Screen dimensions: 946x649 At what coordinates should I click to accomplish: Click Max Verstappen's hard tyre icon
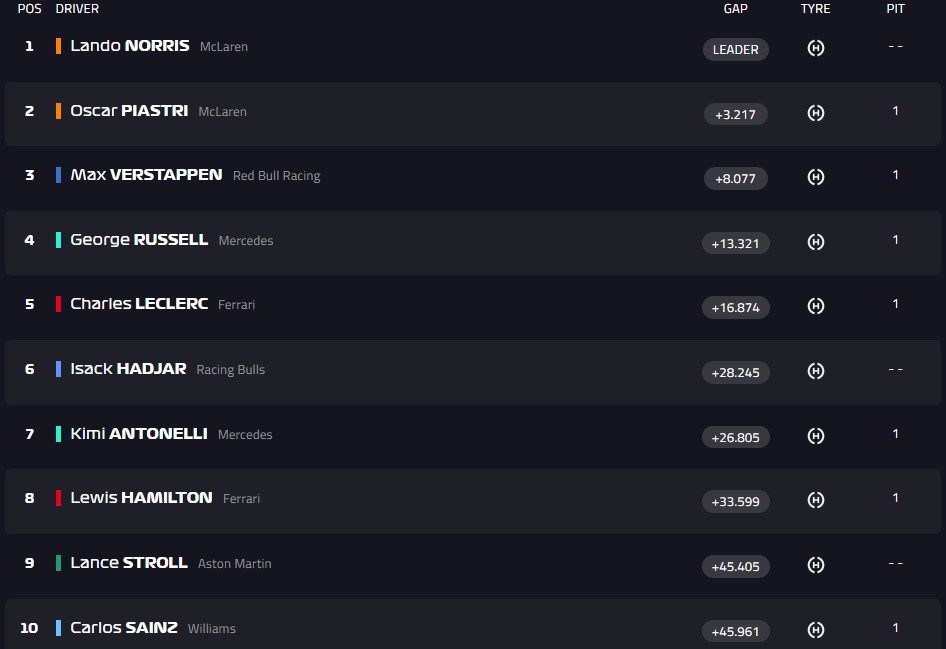pos(815,178)
